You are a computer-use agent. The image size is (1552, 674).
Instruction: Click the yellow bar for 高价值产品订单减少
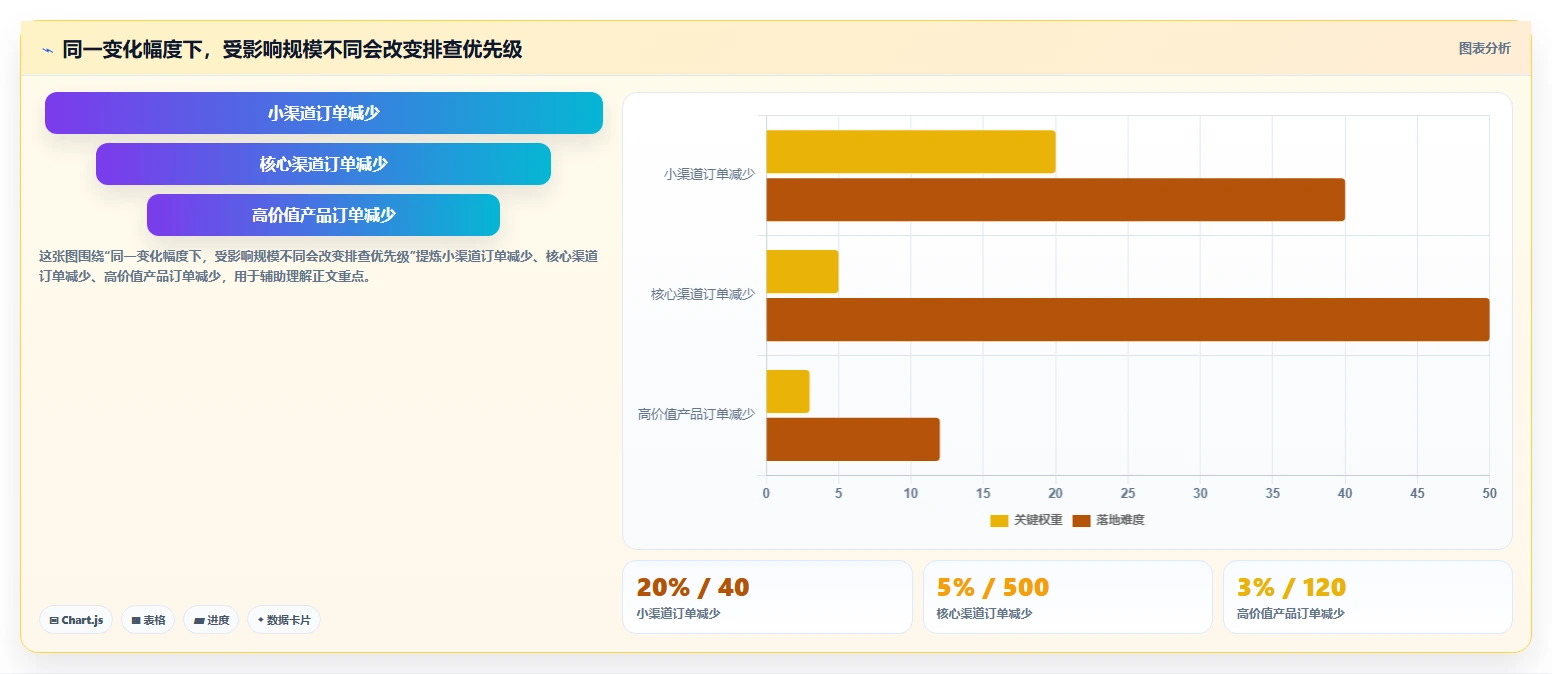tap(788, 392)
